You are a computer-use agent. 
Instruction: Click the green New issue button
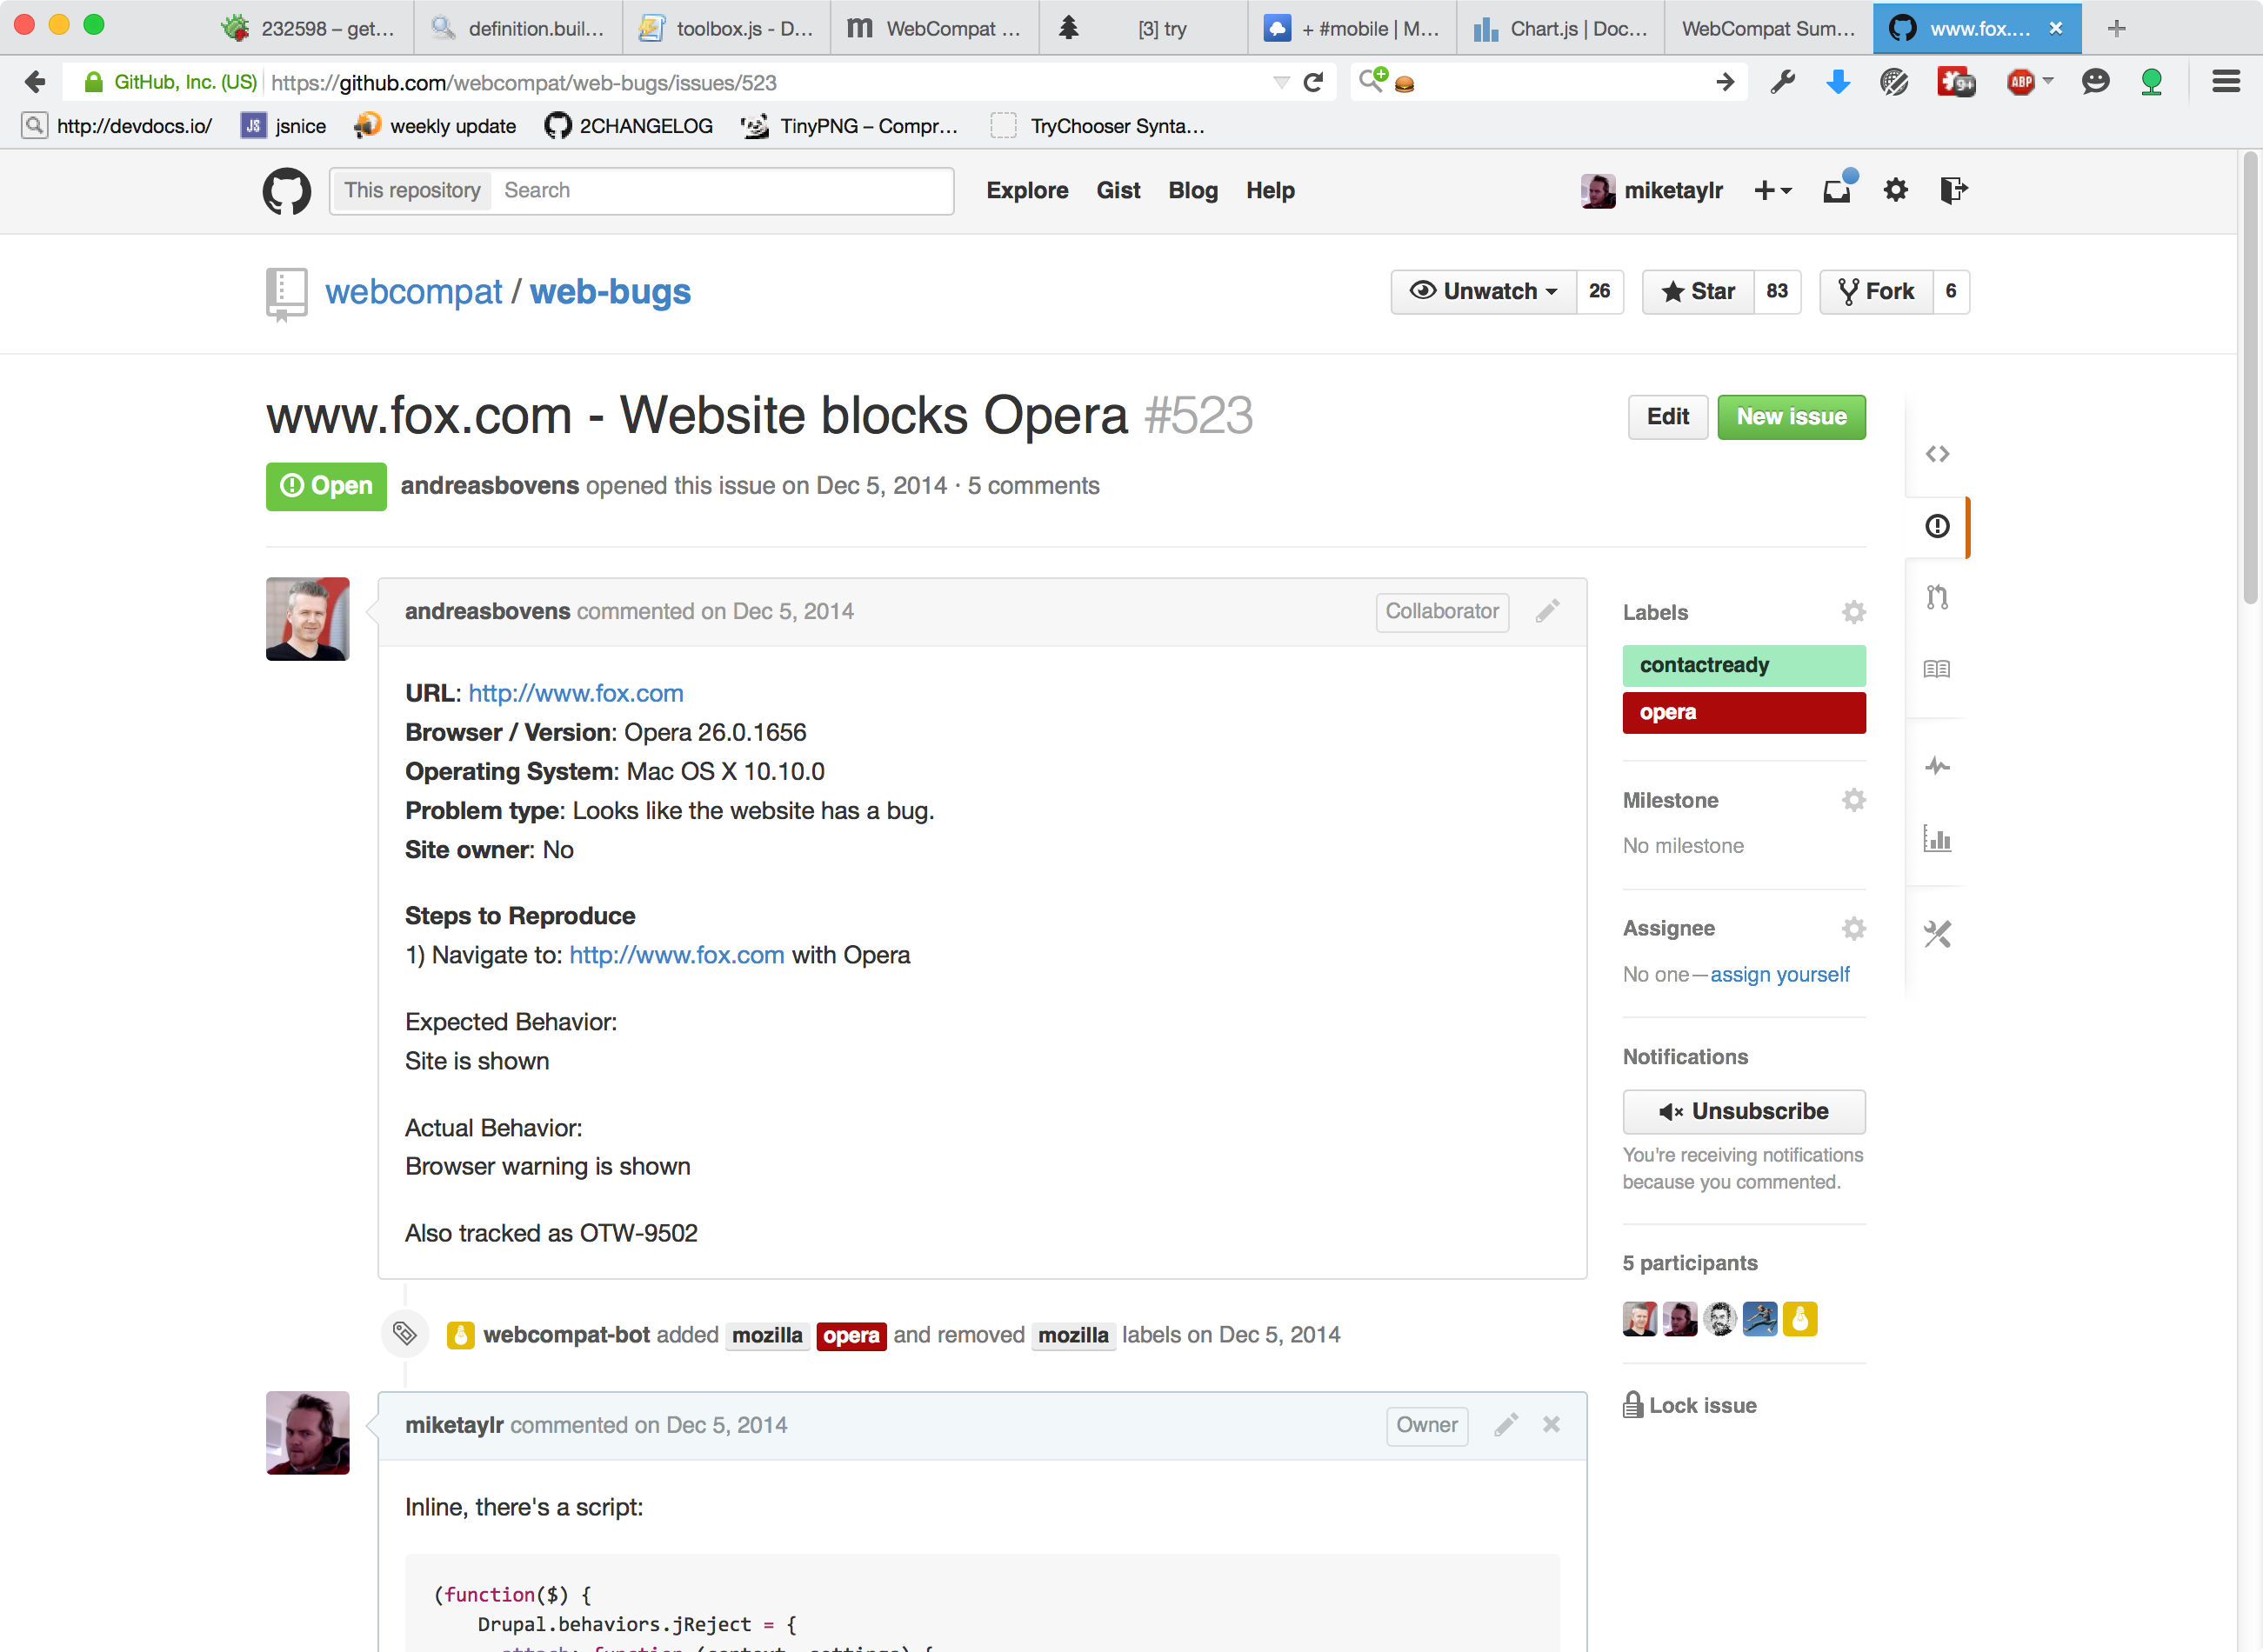pyautogui.click(x=1791, y=417)
